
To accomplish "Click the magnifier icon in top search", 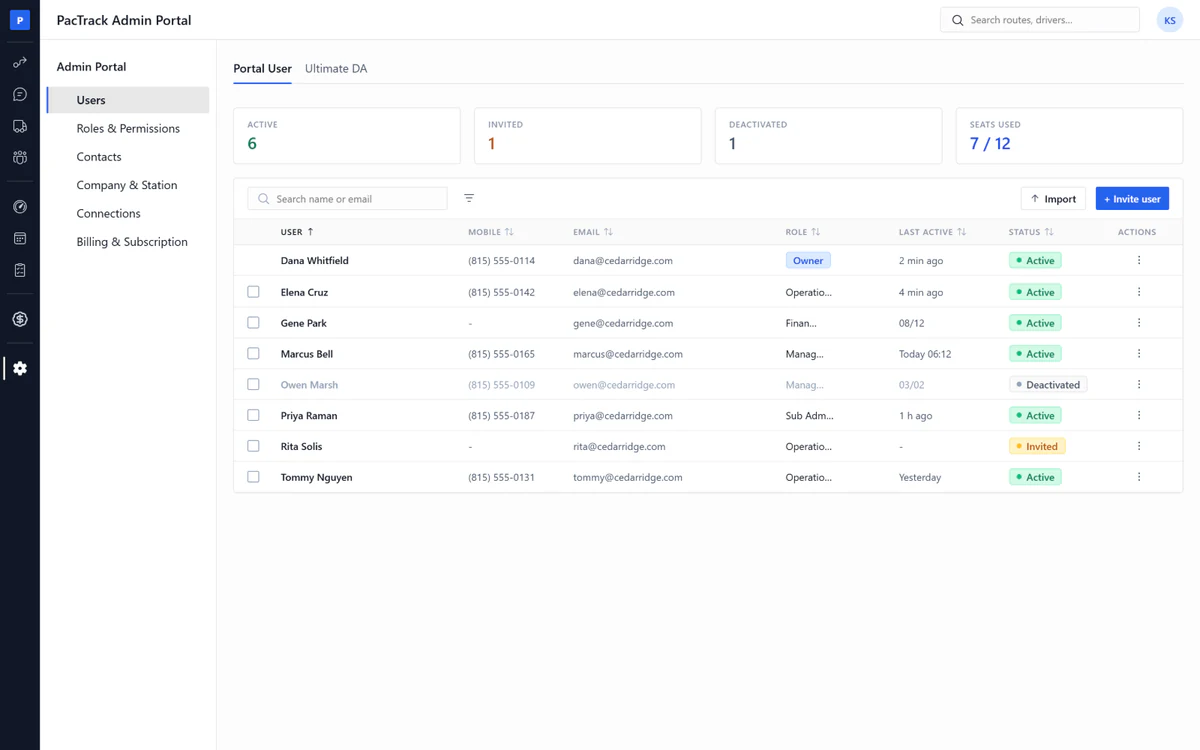I will [958, 20].
